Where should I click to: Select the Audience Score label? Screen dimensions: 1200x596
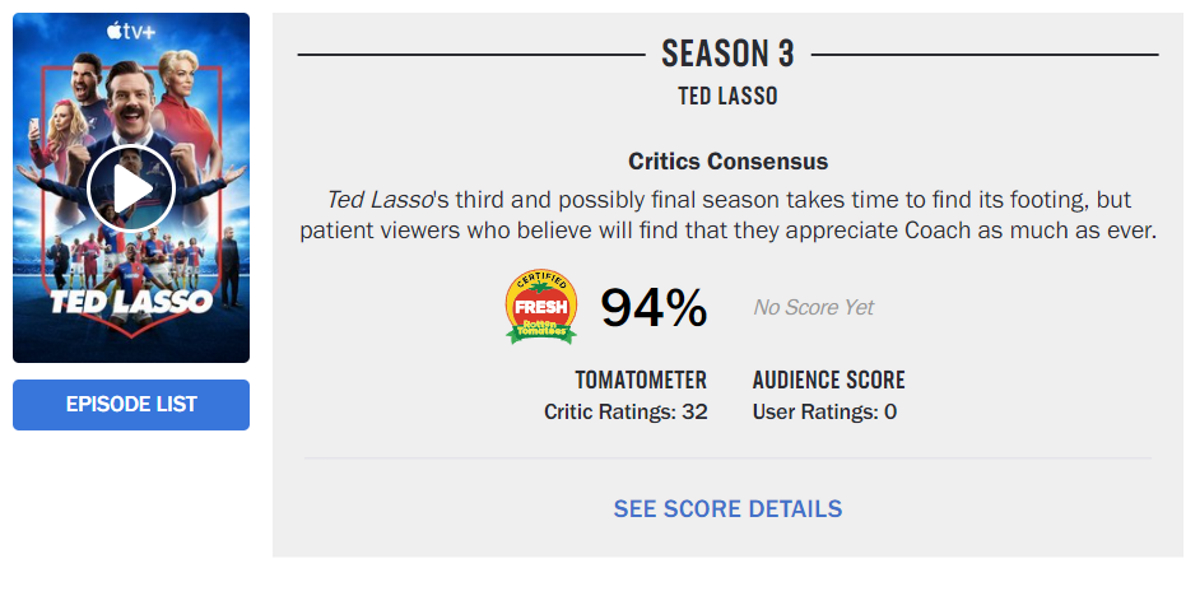(828, 380)
